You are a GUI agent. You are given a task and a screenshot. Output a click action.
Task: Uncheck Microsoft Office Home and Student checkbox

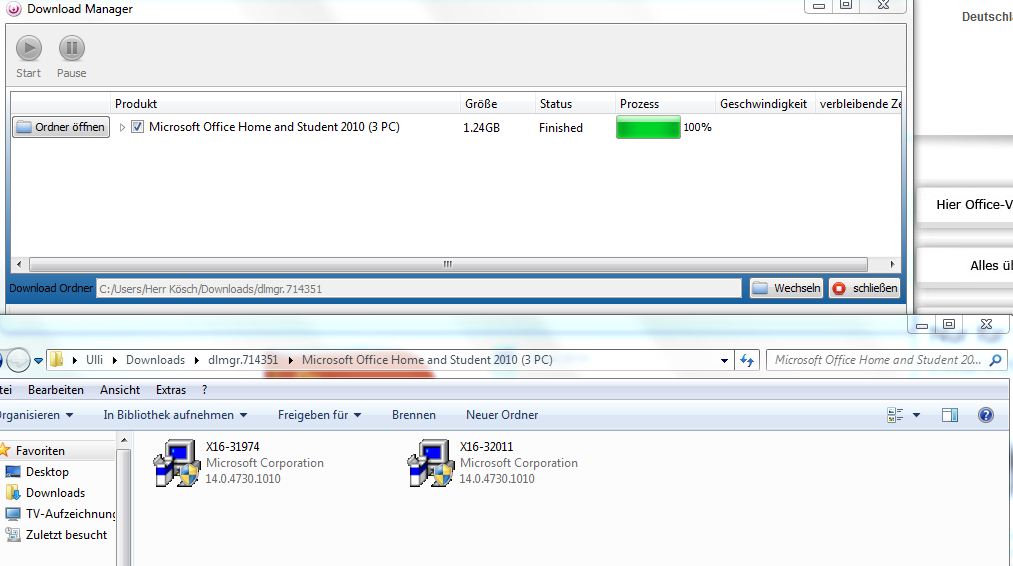137,127
